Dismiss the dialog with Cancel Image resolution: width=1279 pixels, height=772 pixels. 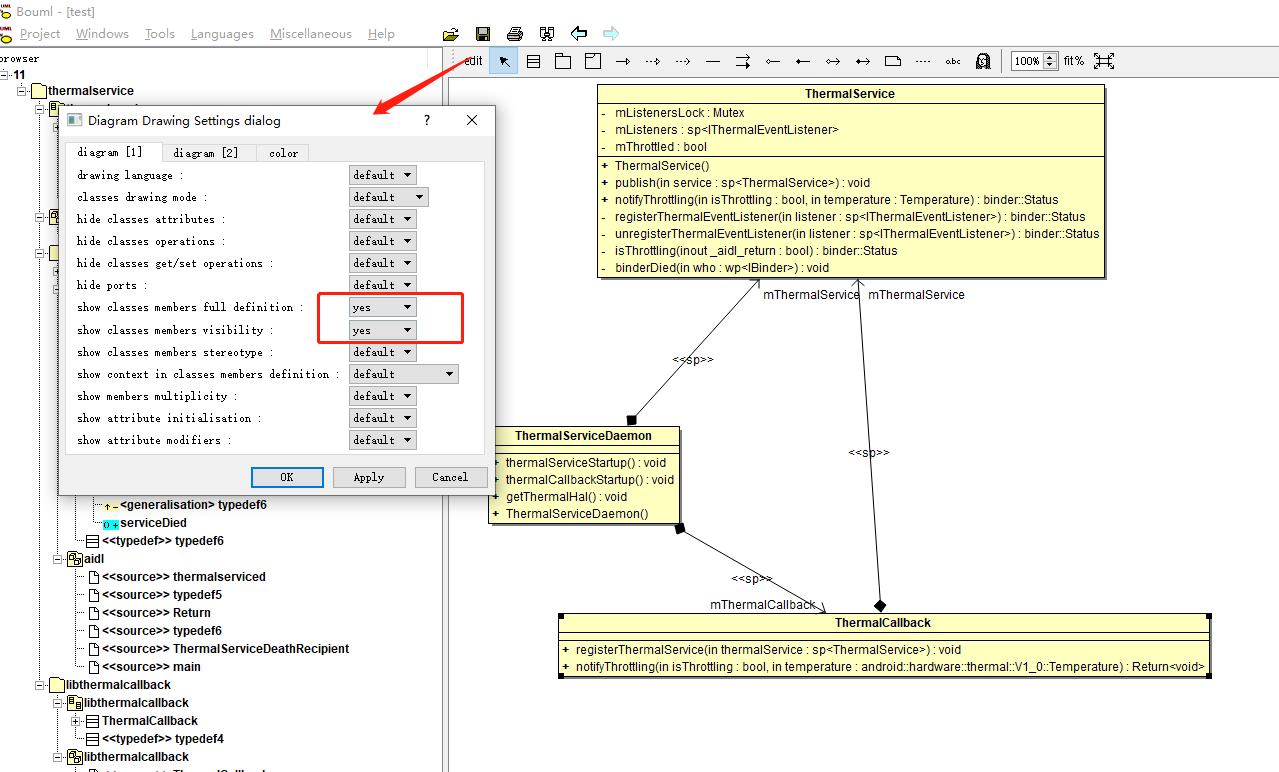[x=450, y=477]
